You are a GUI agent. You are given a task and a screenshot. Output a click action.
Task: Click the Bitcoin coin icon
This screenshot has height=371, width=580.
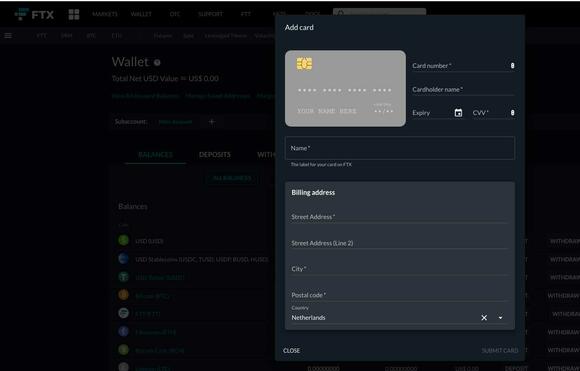[124, 295]
